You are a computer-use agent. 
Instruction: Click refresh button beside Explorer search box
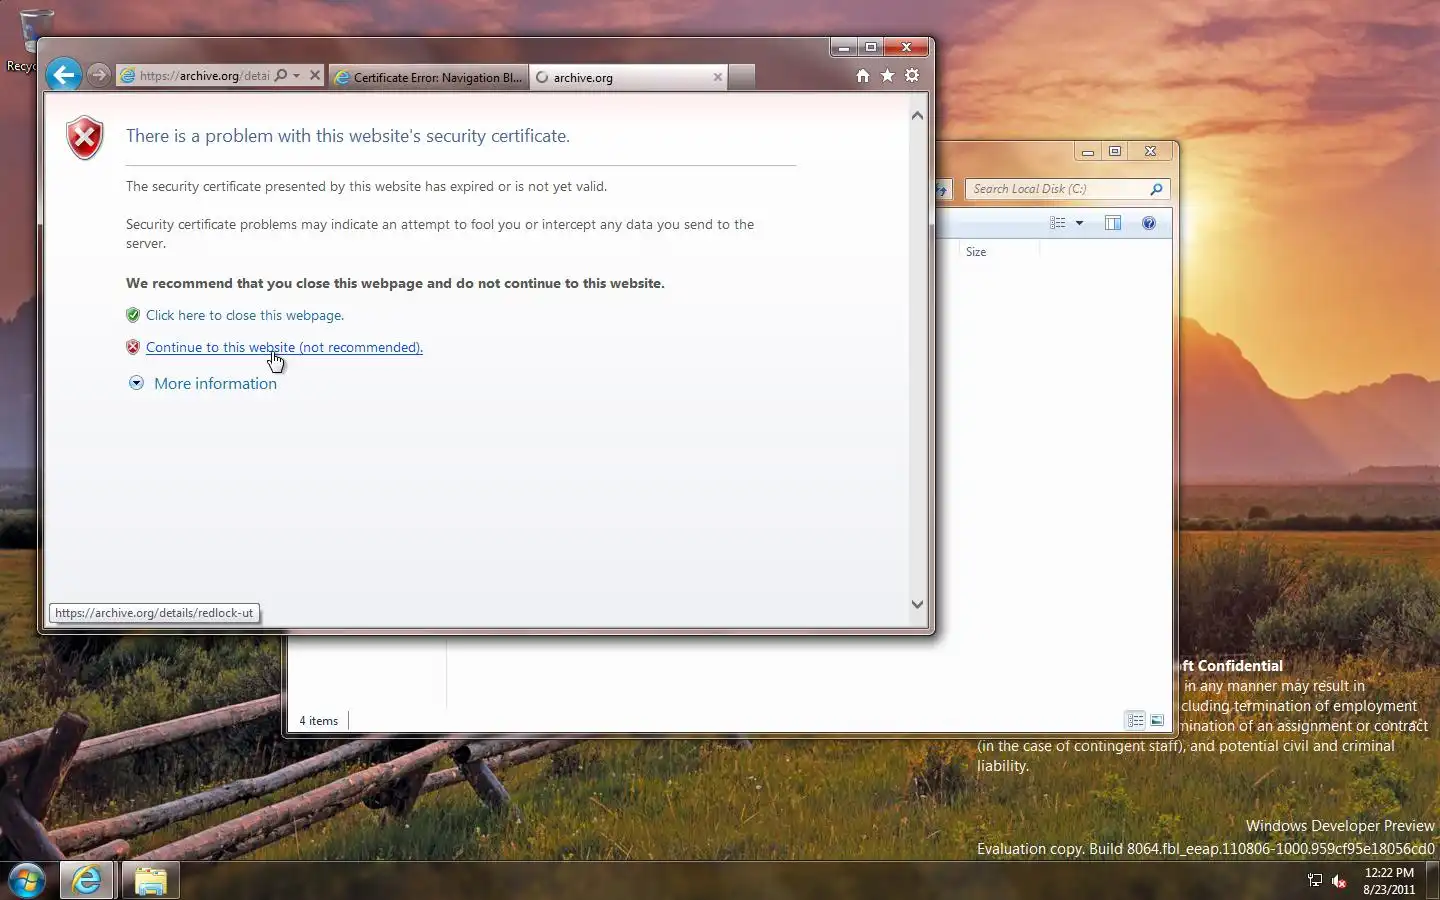point(942,189)
